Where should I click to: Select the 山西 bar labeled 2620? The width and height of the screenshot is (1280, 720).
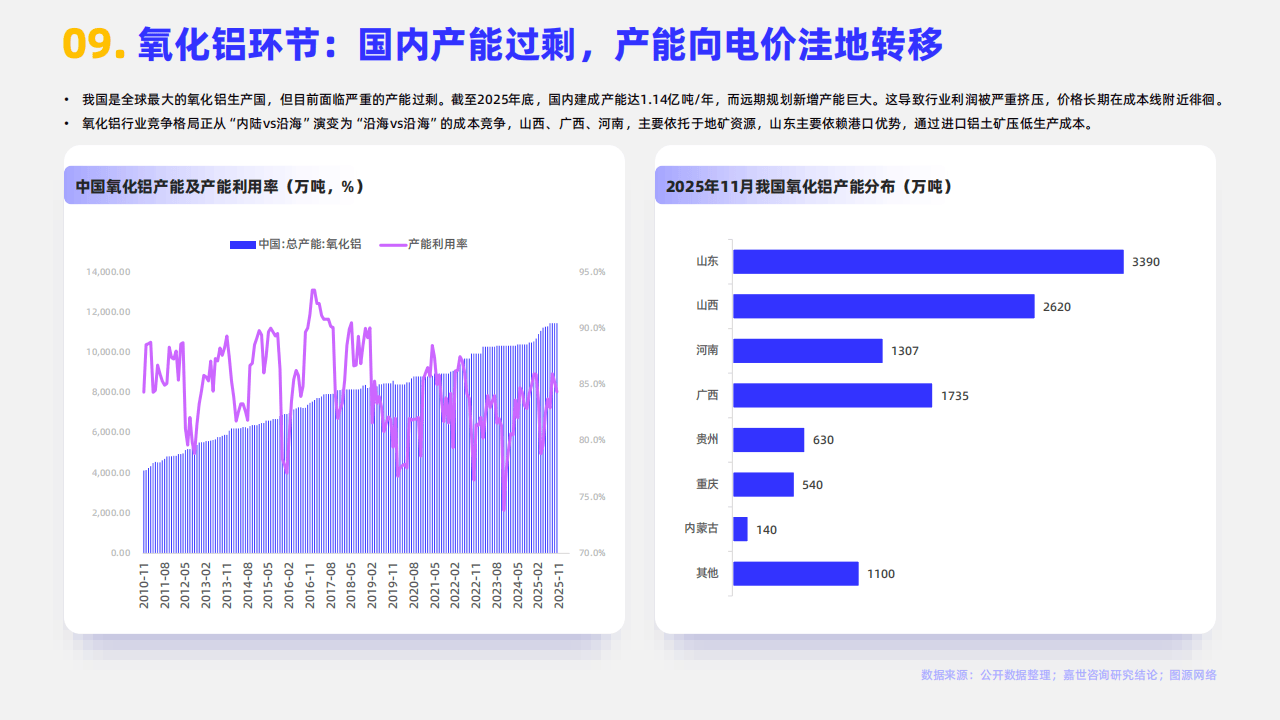pyautogui.click(x=883, y=306)
